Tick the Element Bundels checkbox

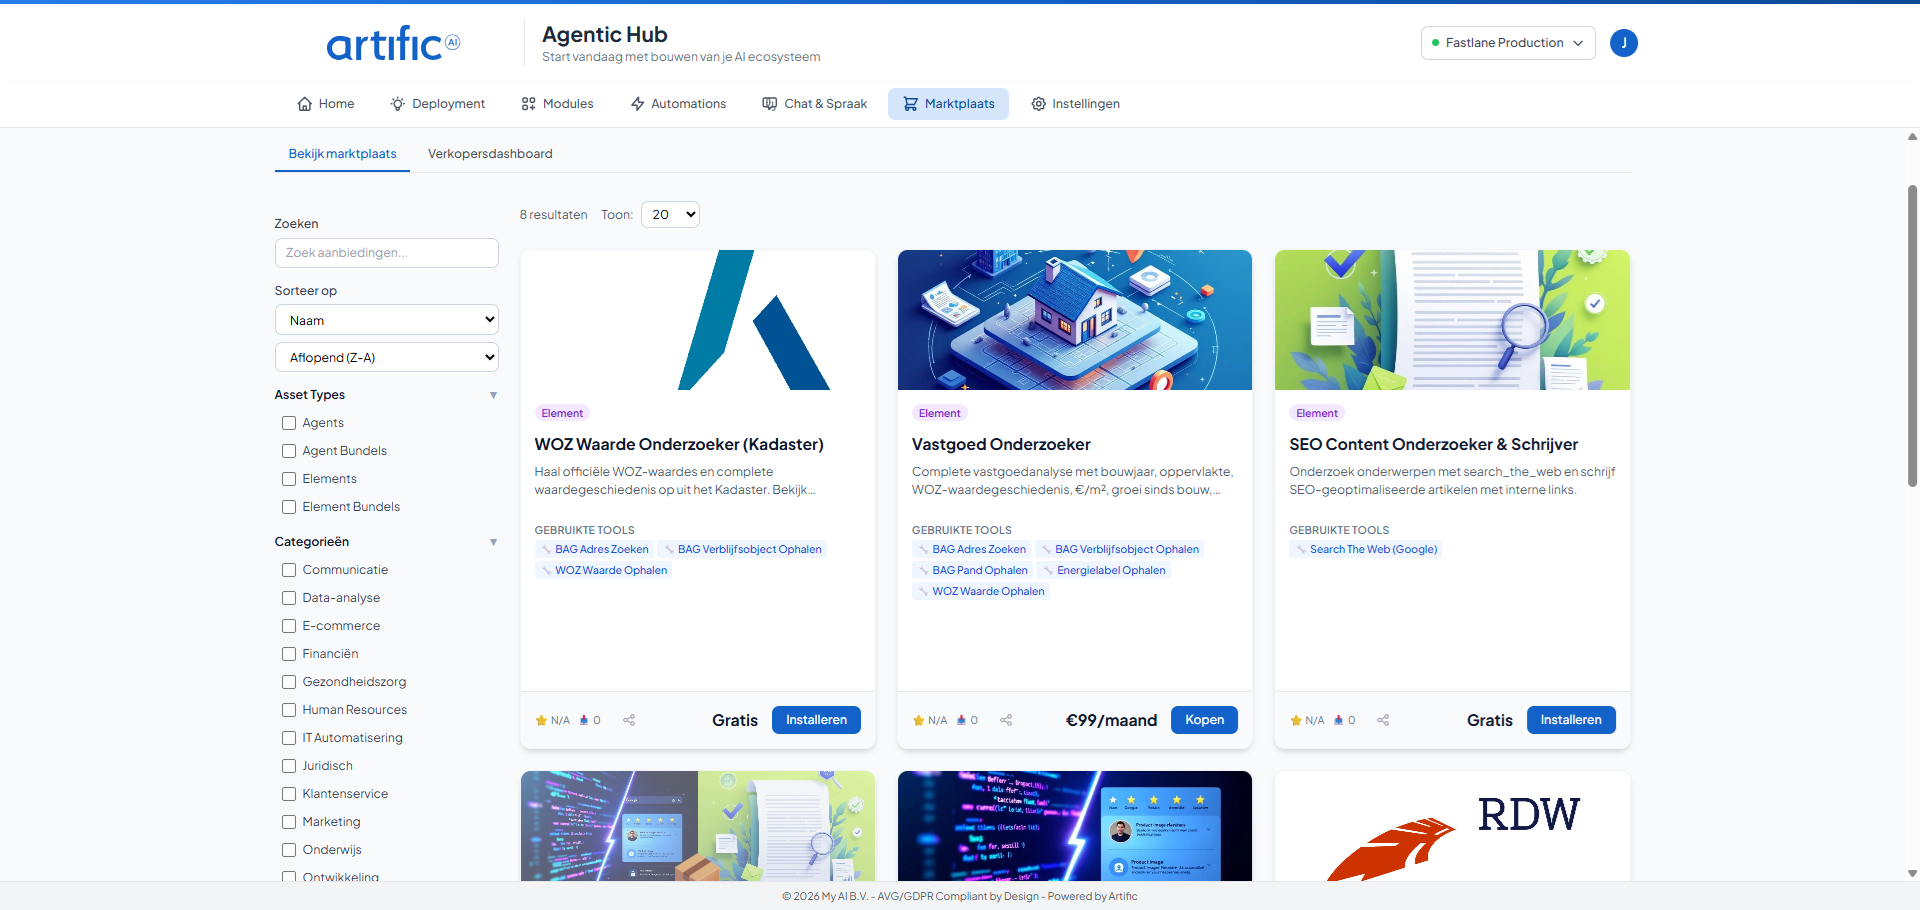pyautogui.click(x=289, y=507)
